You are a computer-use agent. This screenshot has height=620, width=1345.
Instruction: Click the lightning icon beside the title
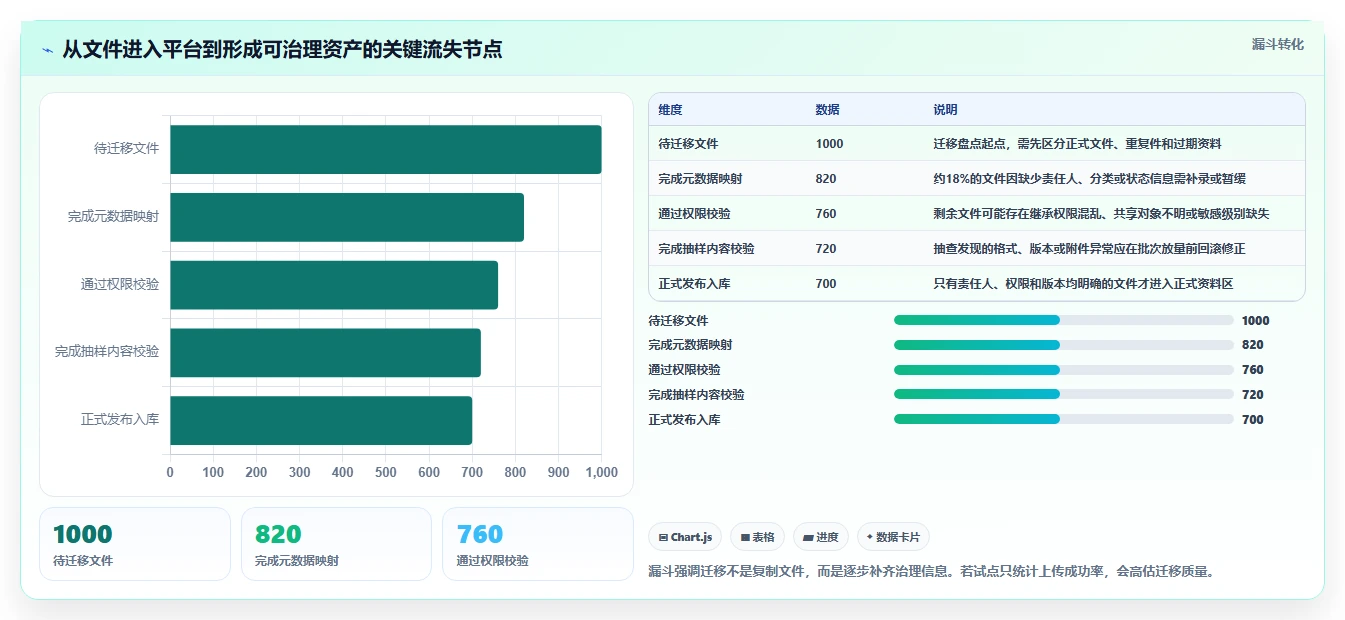(47, 50)
